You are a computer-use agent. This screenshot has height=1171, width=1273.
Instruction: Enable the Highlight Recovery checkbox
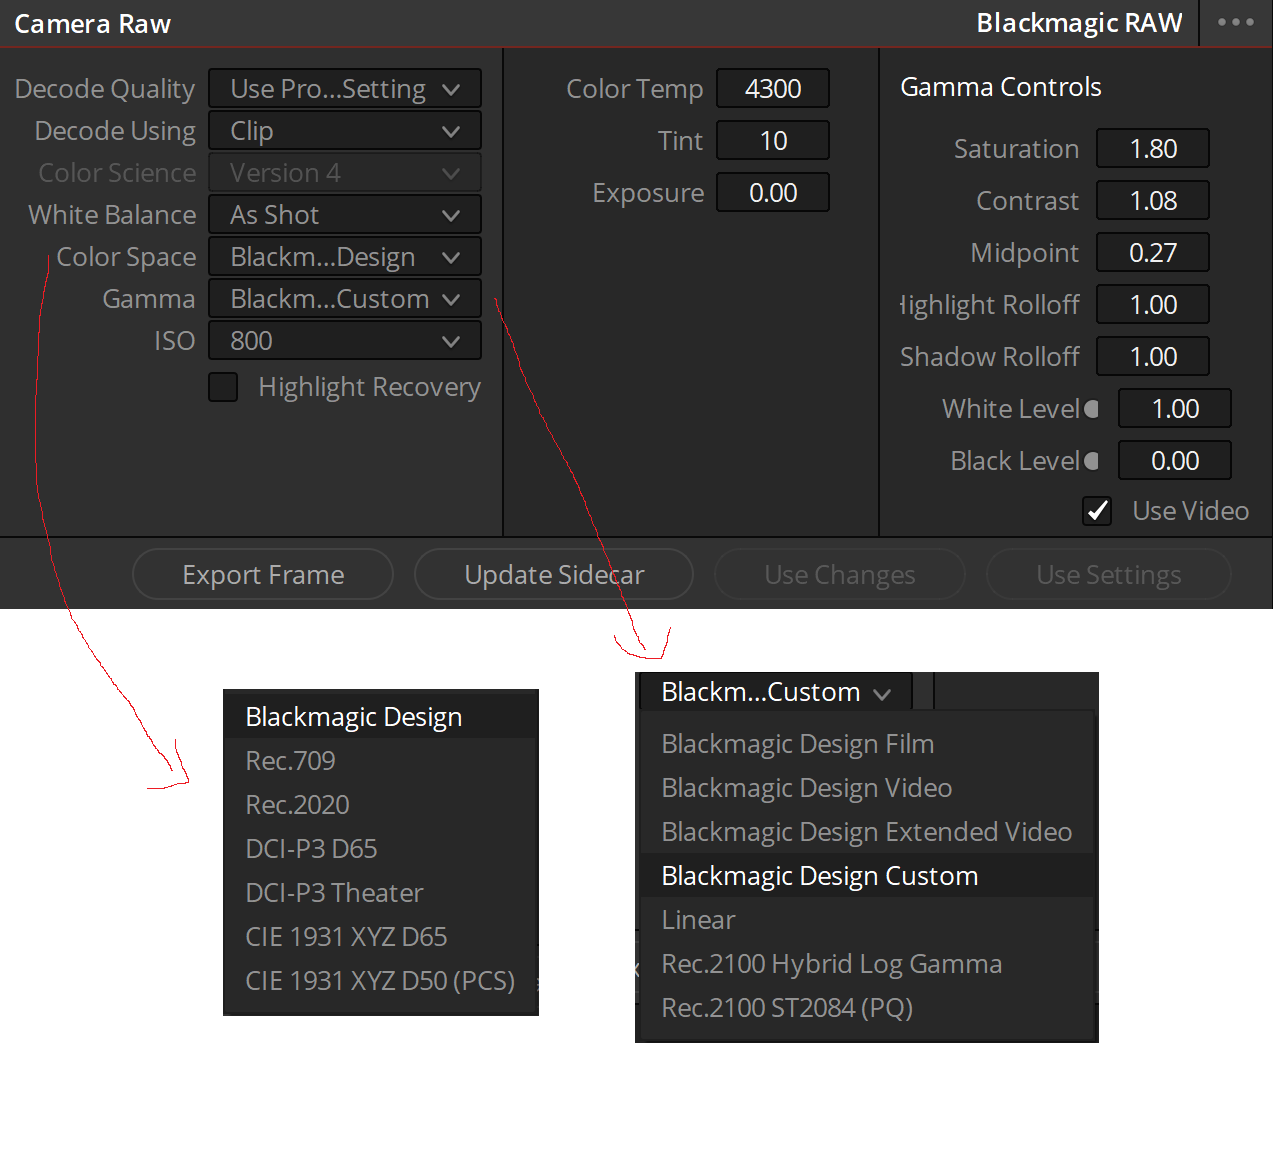click(223, 387)
